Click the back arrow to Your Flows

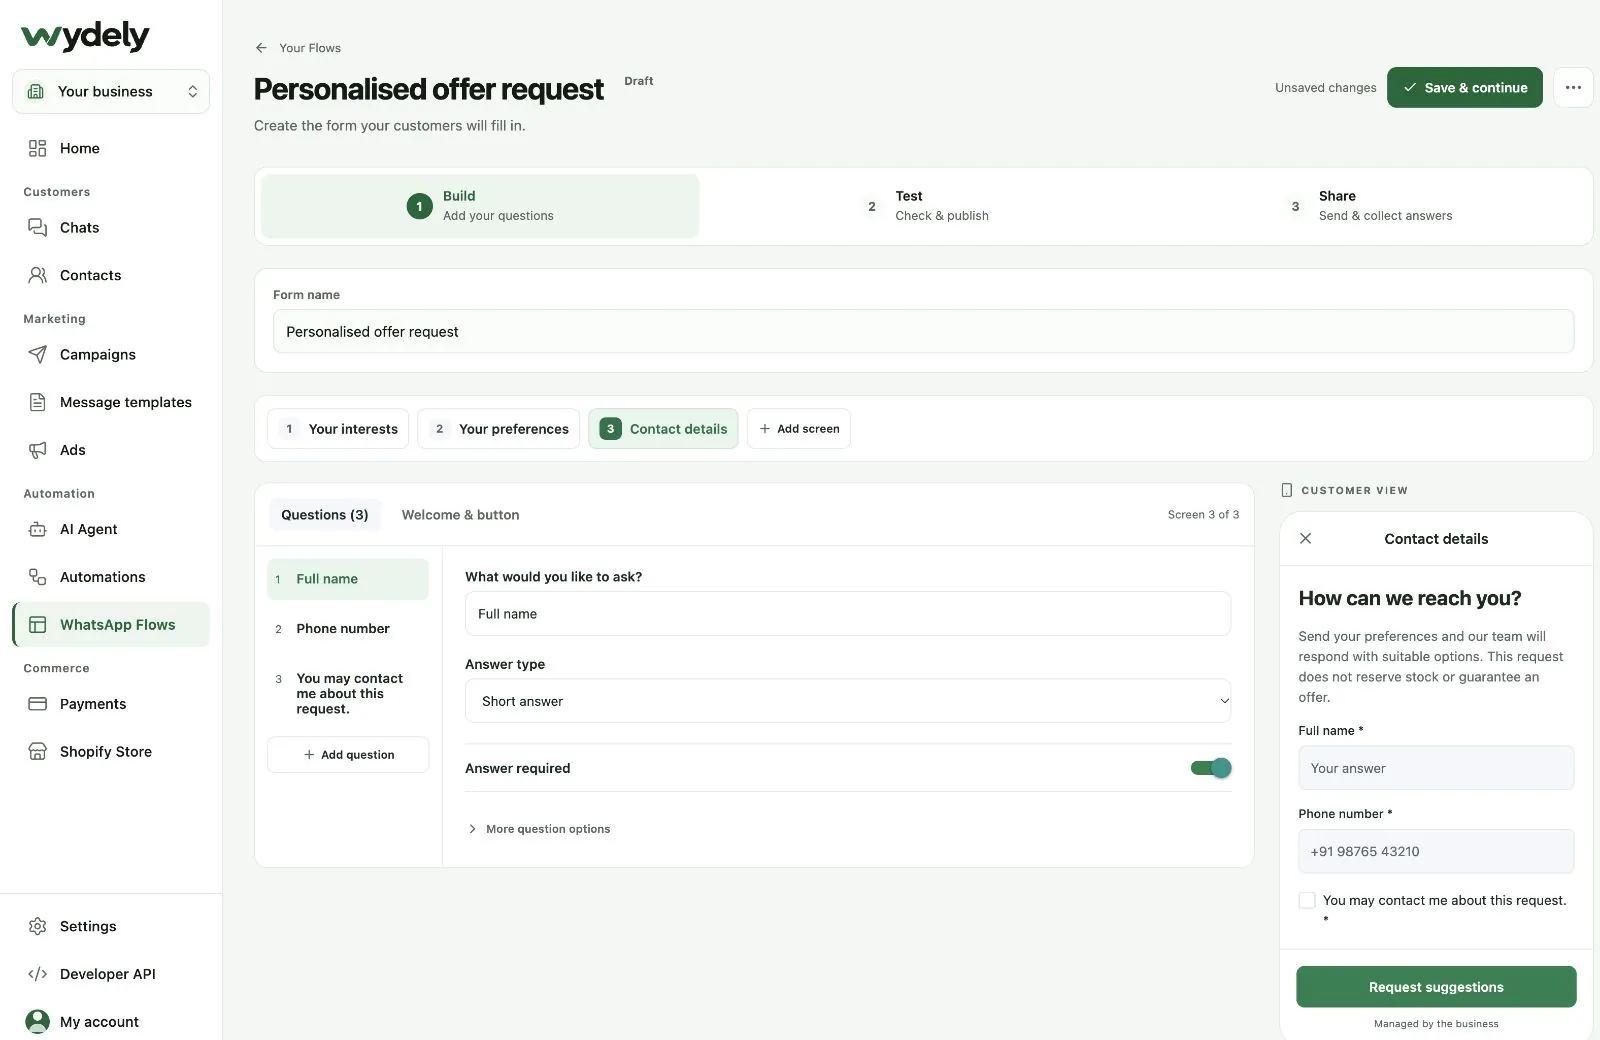(x=261, y=48)
